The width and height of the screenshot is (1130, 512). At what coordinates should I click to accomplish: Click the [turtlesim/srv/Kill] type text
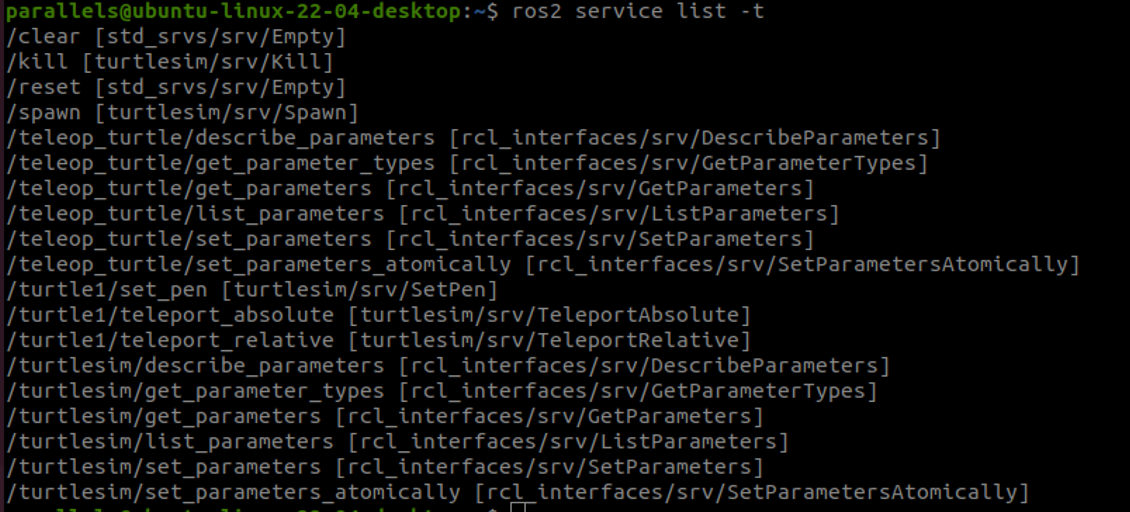coord(208,62)
